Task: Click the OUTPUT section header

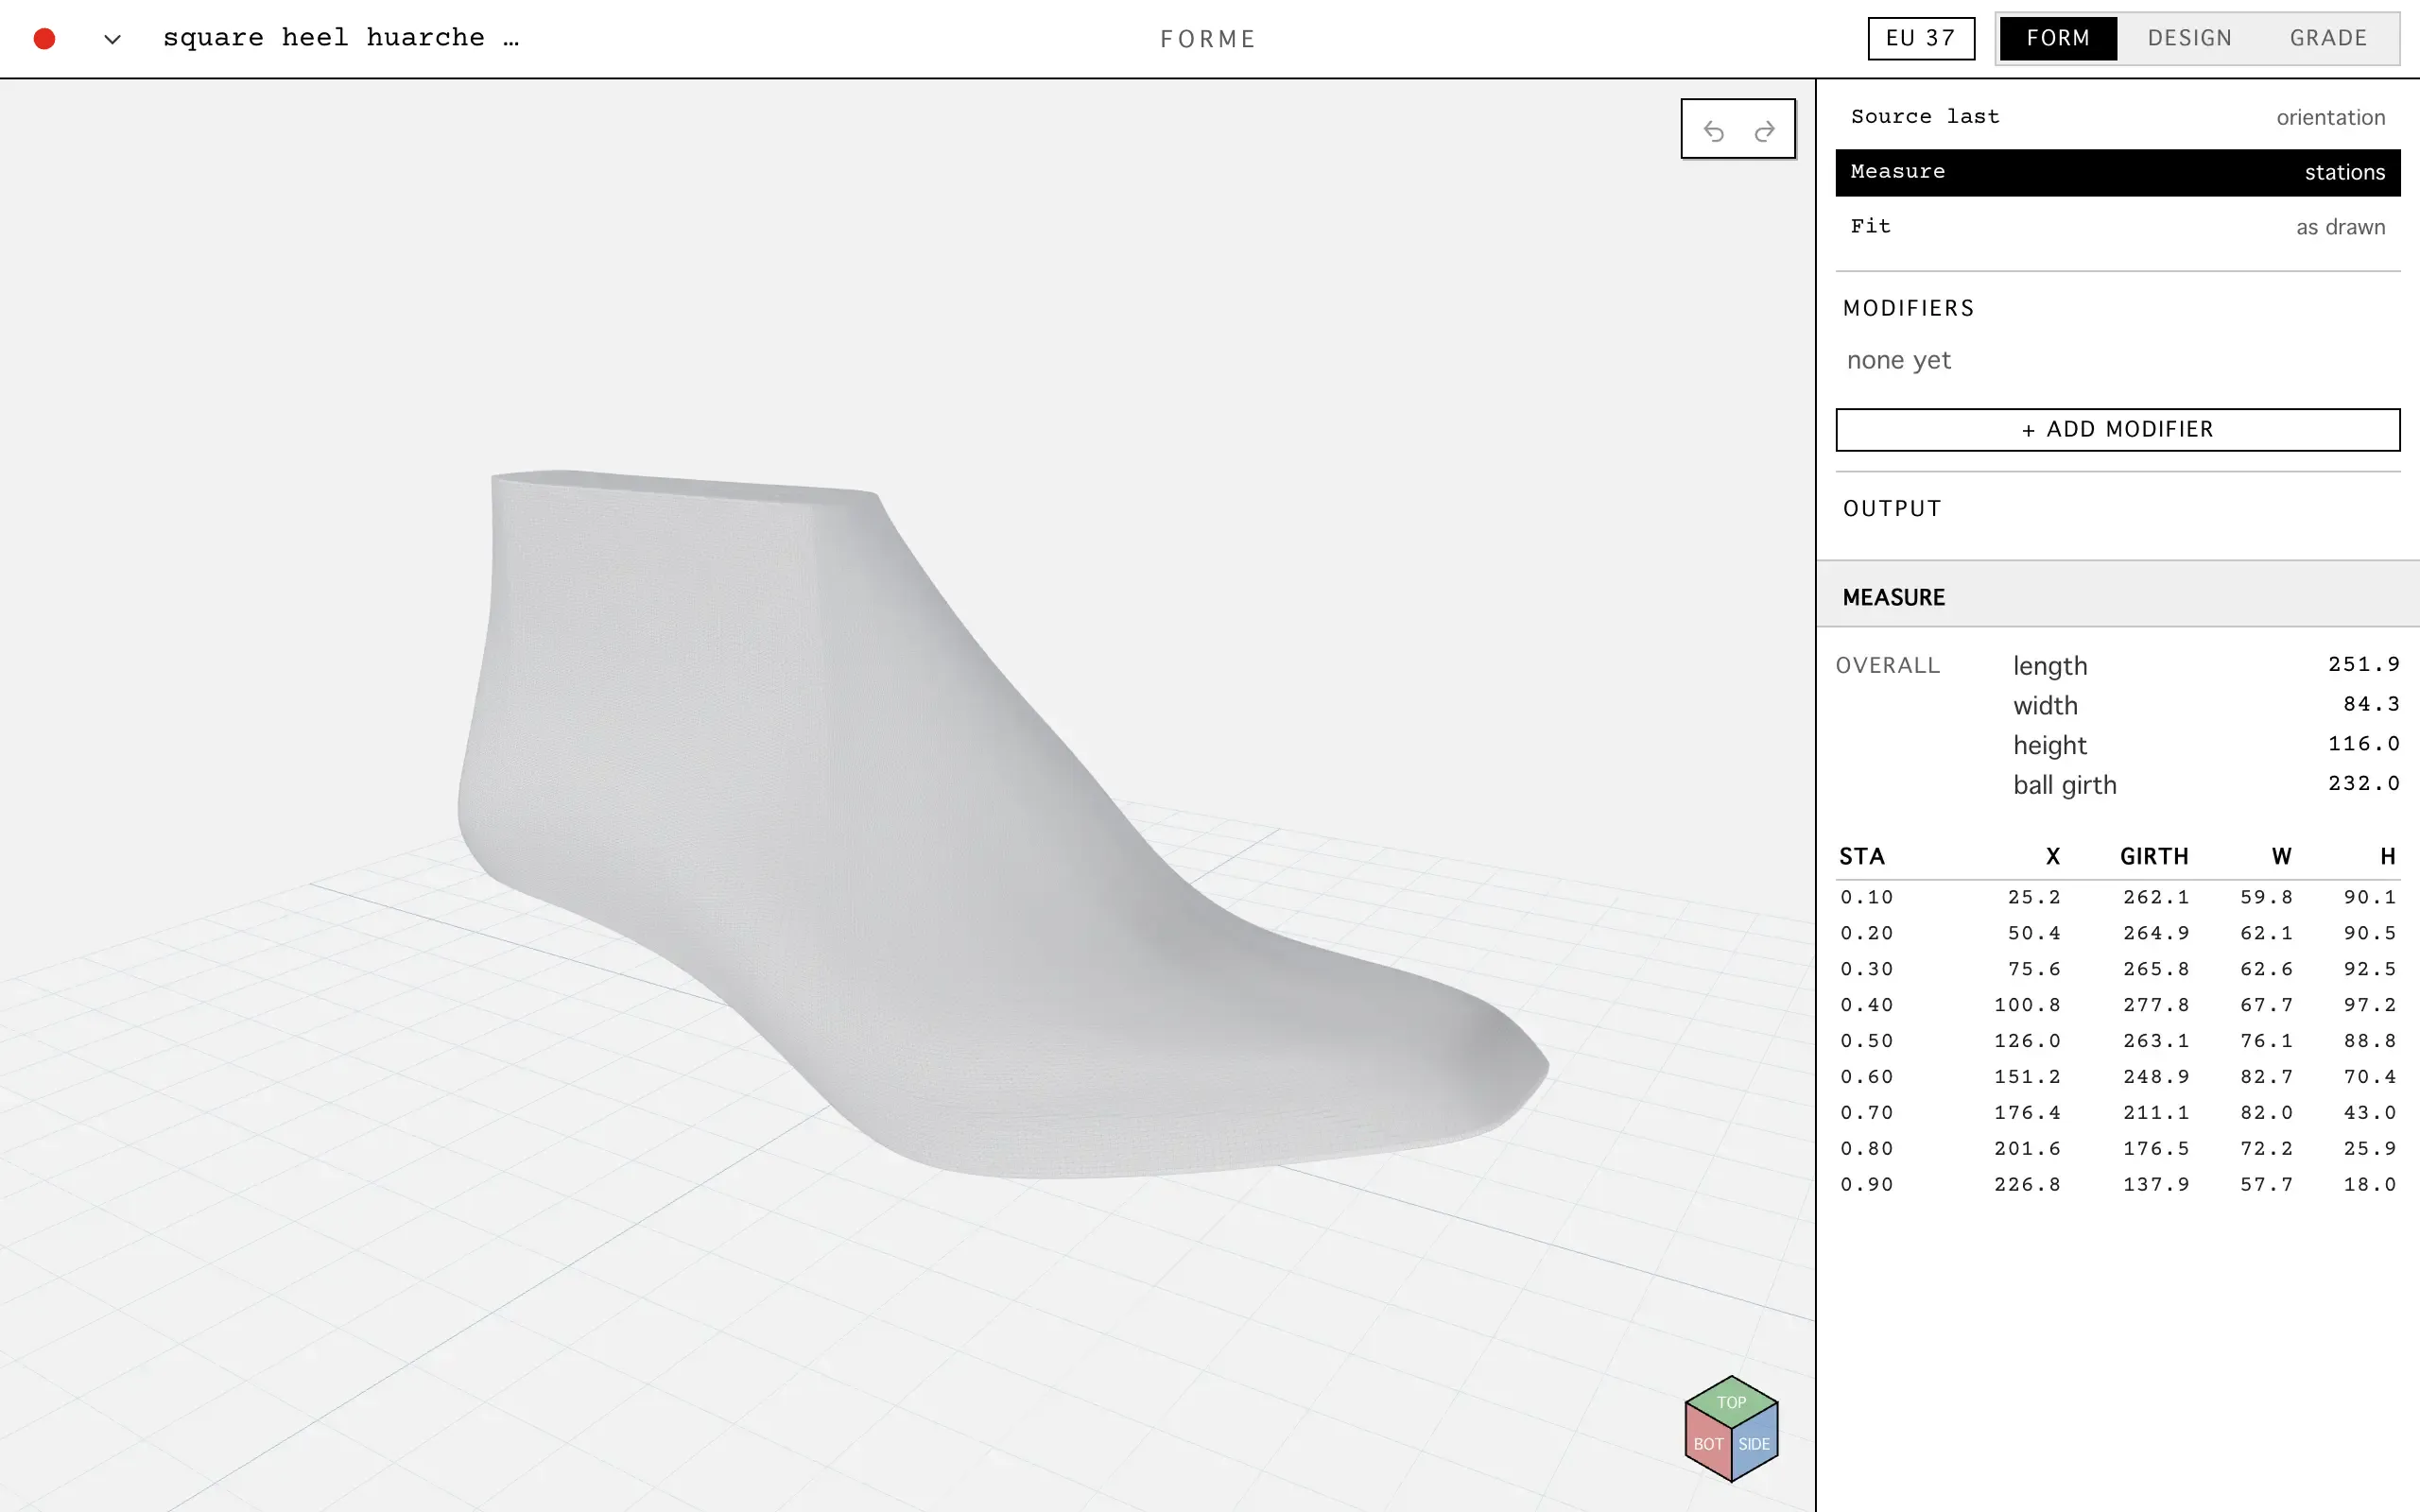Action: coord(1892,508)
